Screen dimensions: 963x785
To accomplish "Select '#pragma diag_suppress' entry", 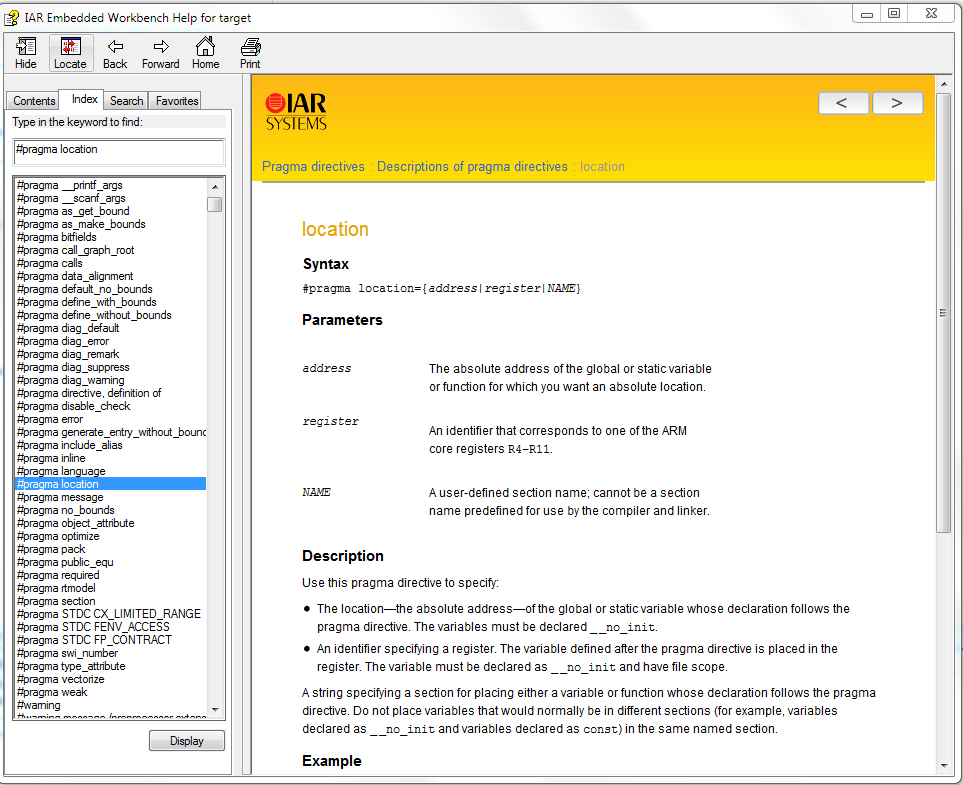I will tap(73, 367).
